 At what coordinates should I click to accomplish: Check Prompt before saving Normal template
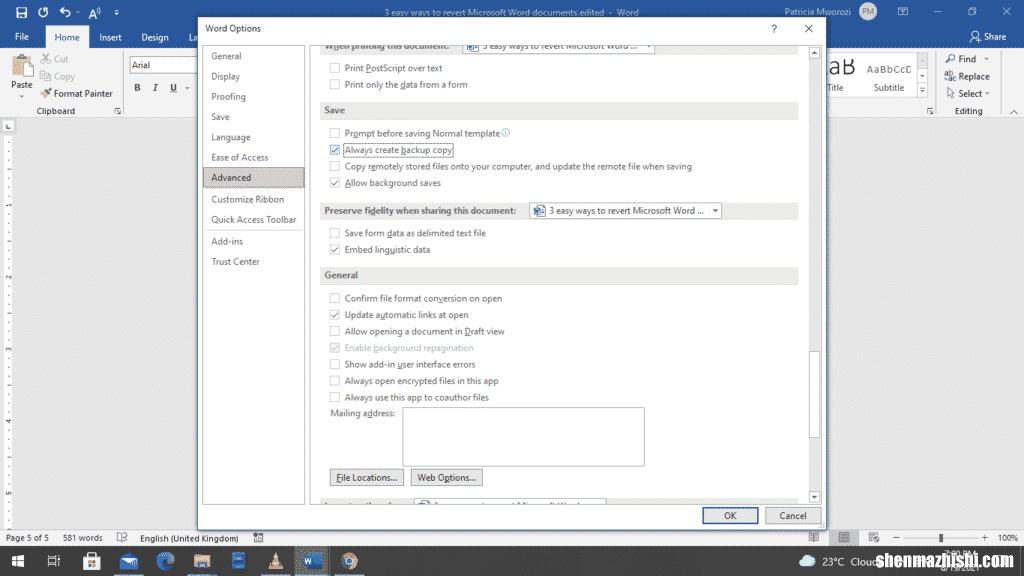coord(335,133)
